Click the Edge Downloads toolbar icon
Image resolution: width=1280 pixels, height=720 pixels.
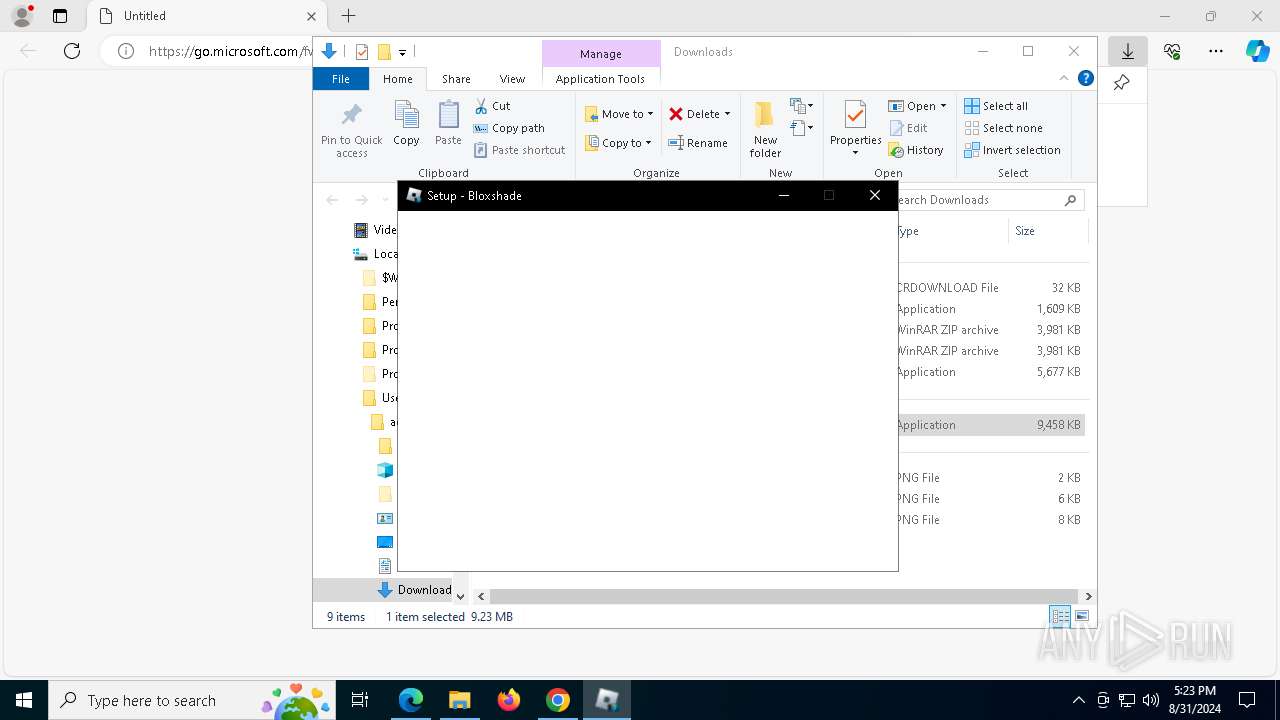[x=1128, y=51]
